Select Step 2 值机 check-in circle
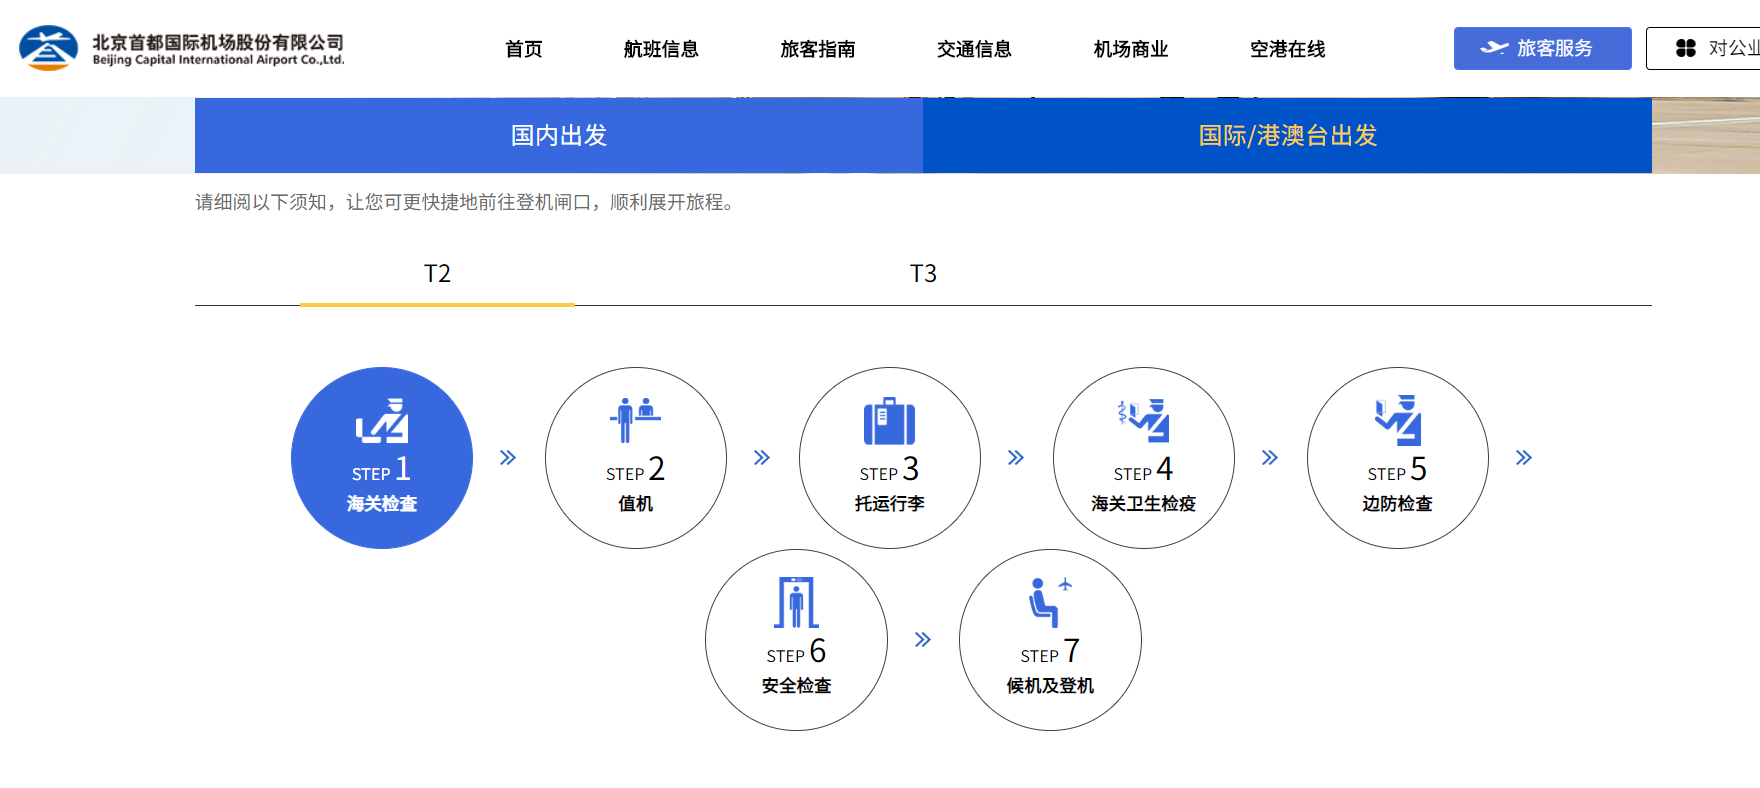The image size is (1760, 788). (x=636, y=458)
